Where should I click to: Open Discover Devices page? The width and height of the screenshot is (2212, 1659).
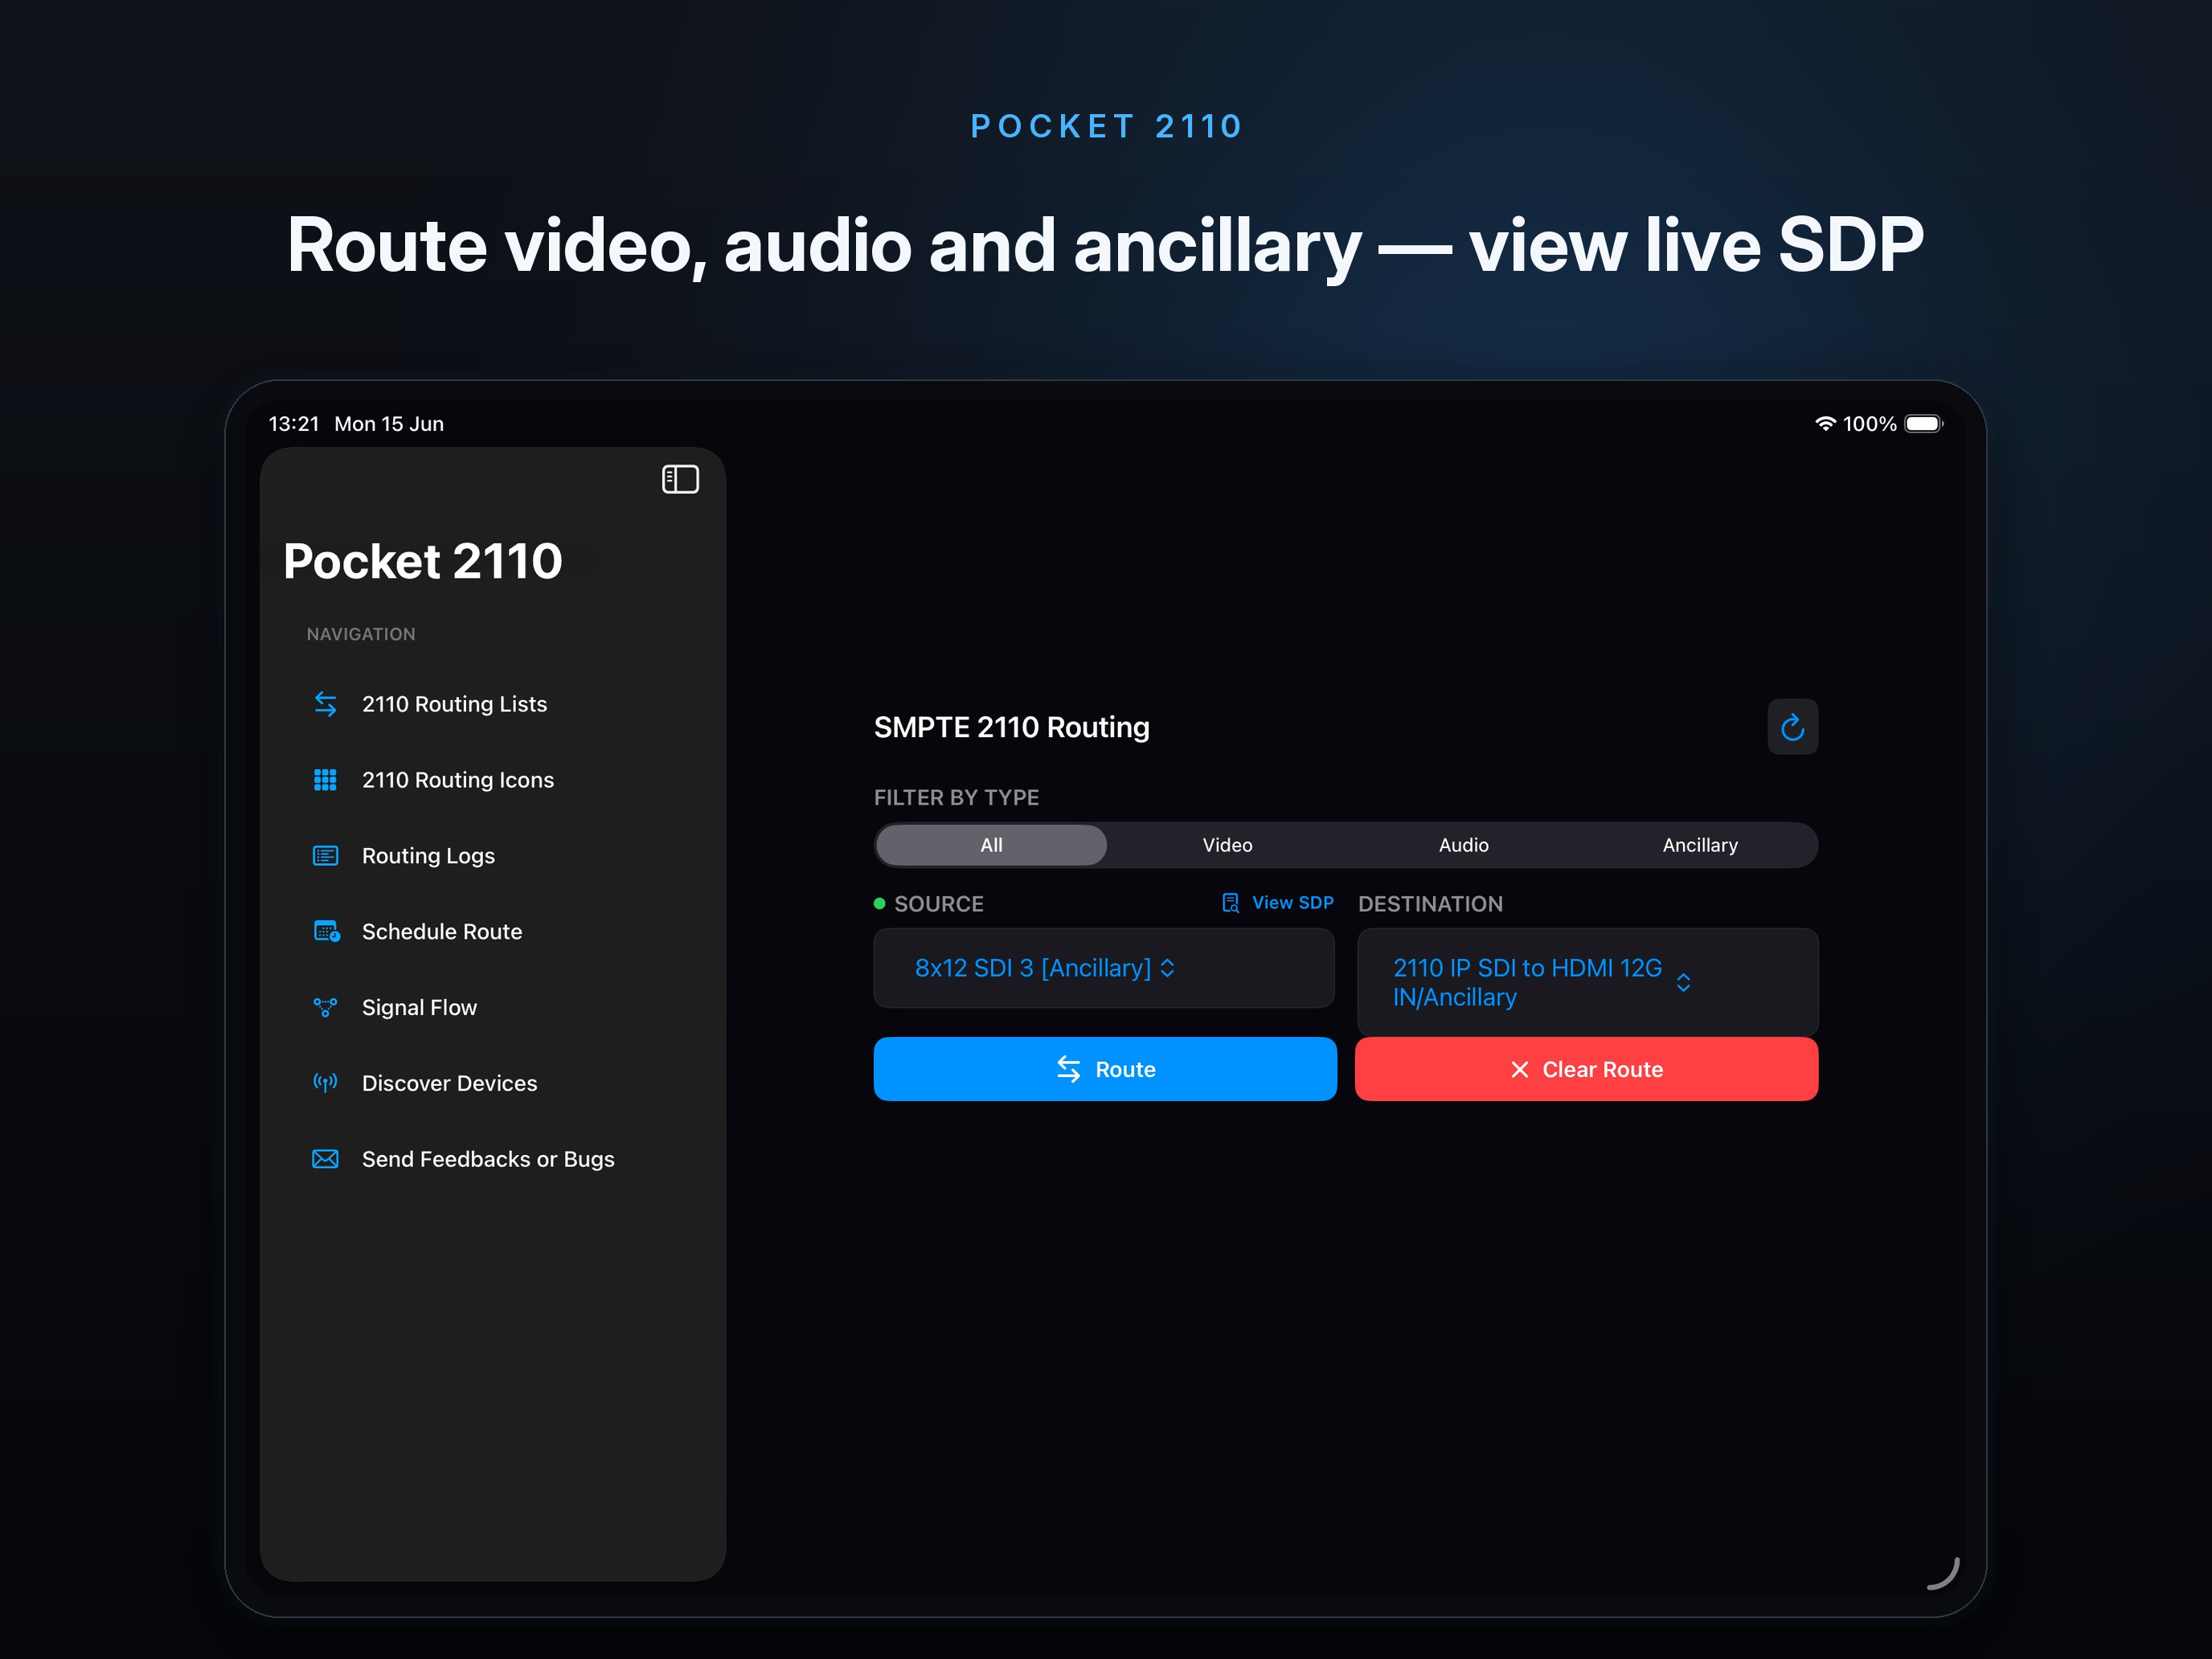[493, 1083]
